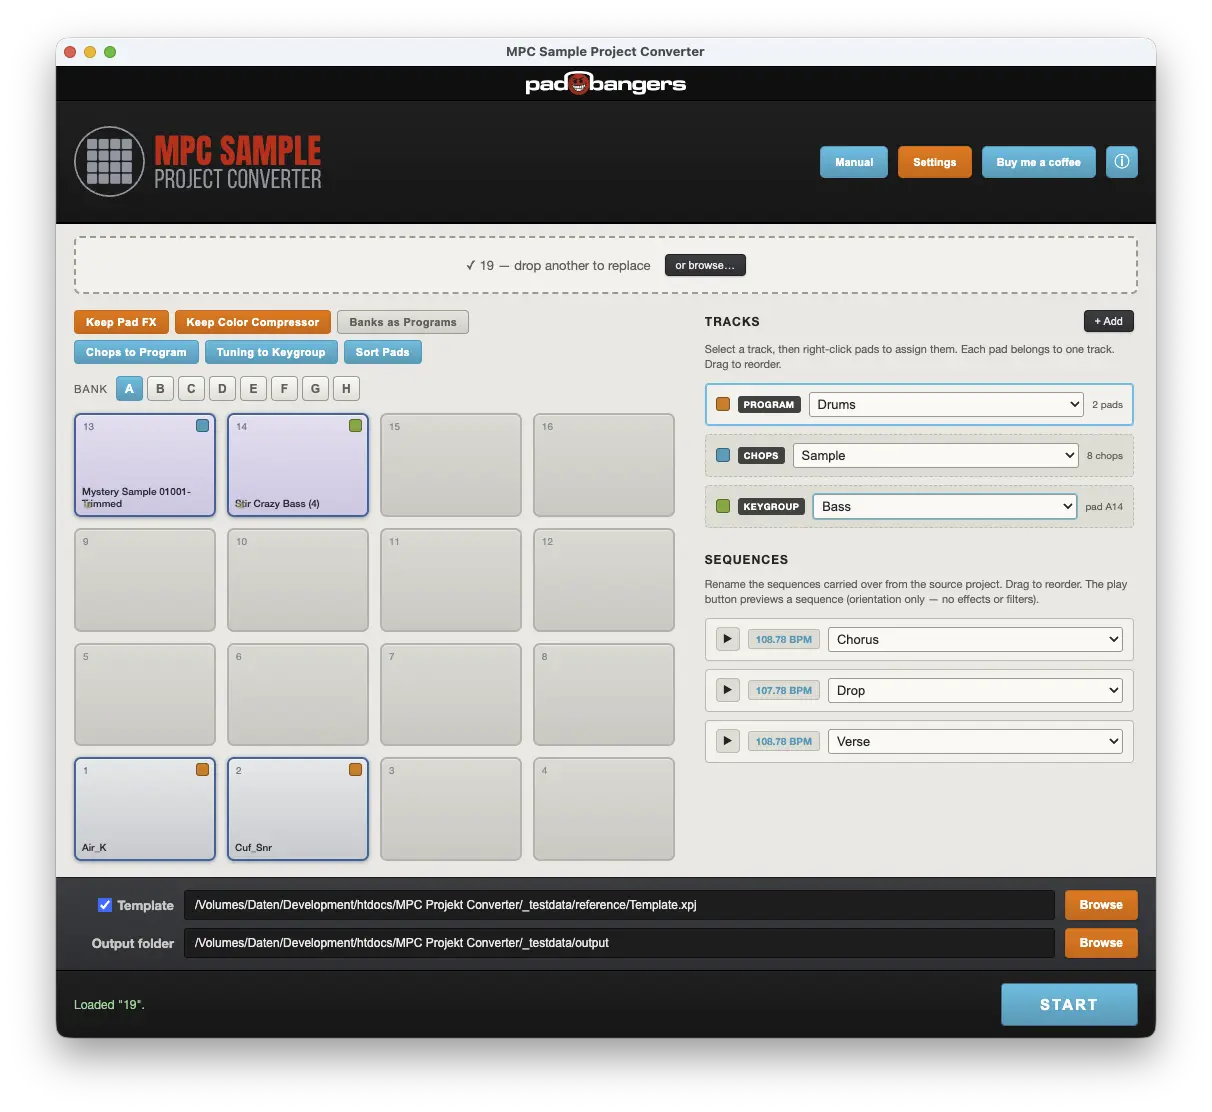Play the Verse sequence preview
The width and height of the screenshot is (1212, 1112).
(728, 741)
